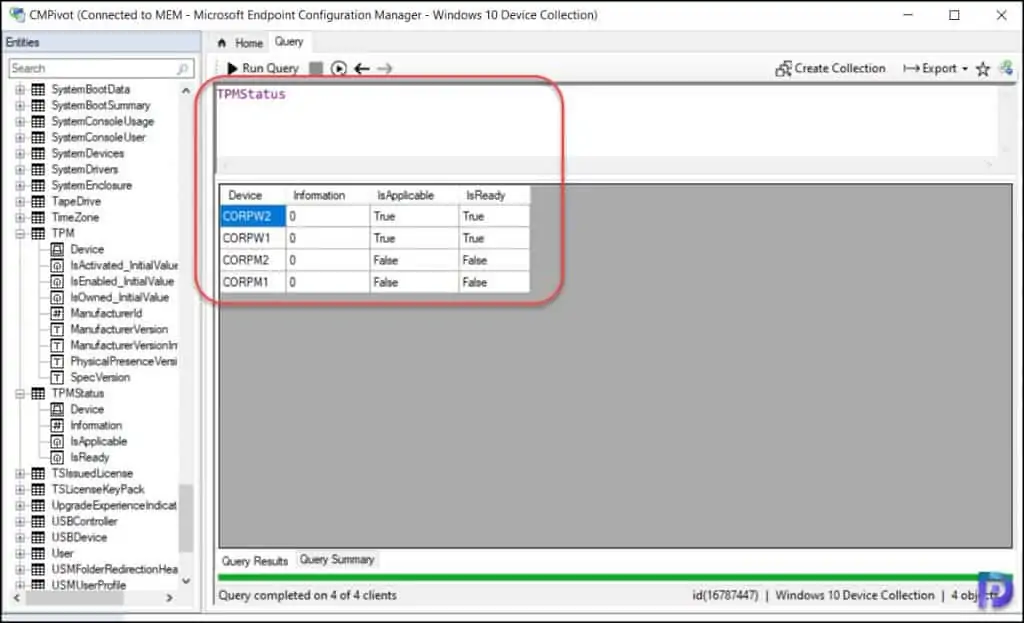
Task: Select USMFolderRedirectionHea entity
Action: [x=114, y=569]
